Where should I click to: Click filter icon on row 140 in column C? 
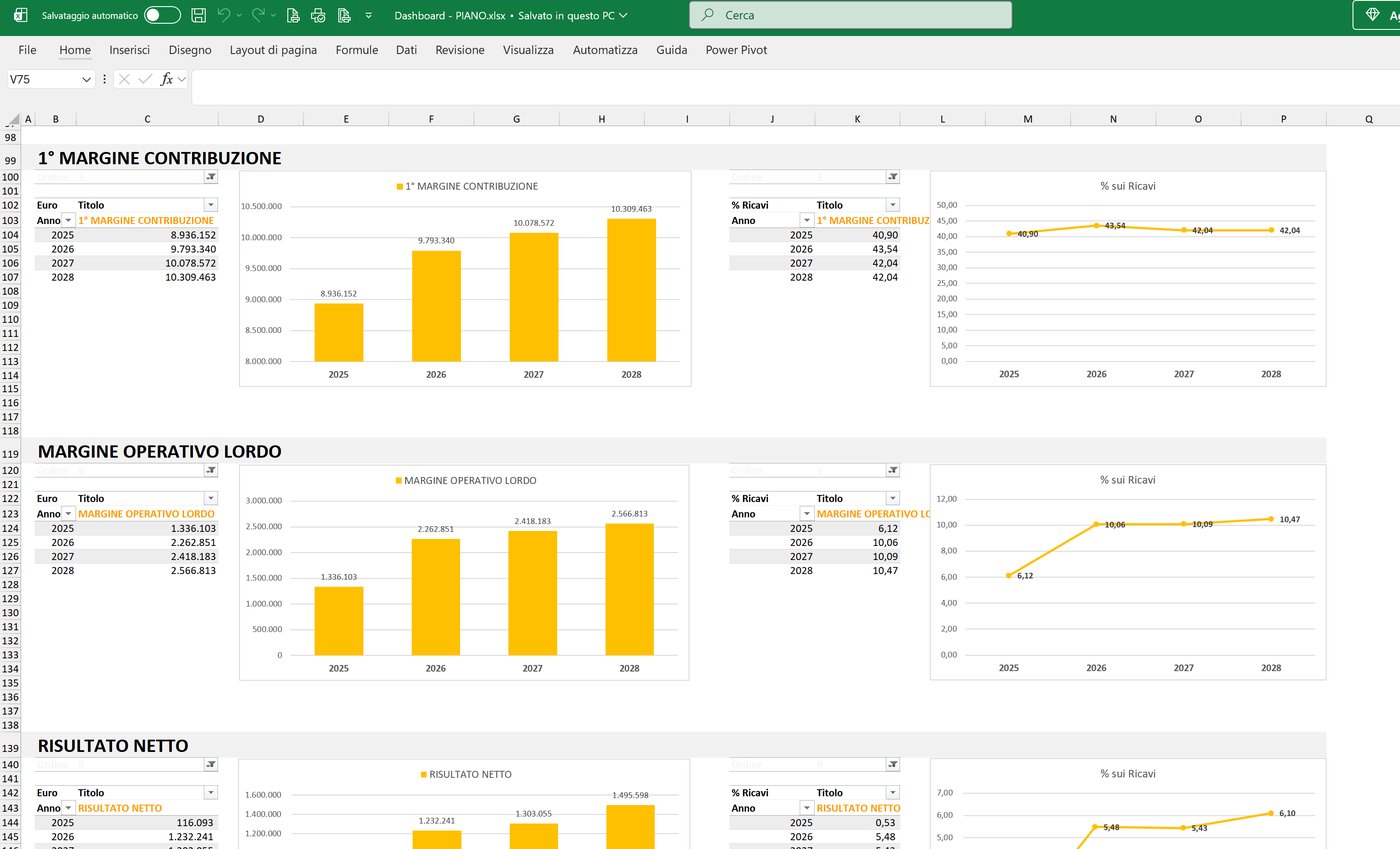click(211, 764)
